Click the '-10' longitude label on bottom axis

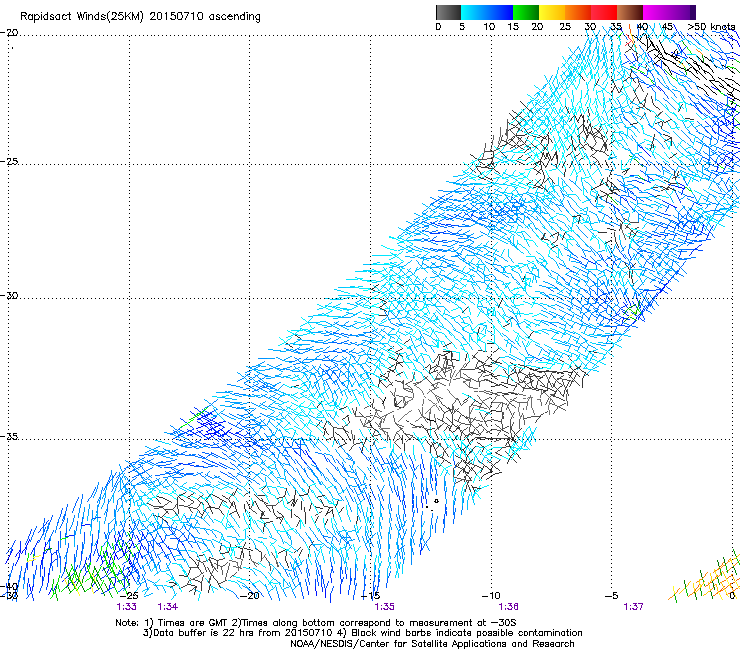click(x=491, y=596)
